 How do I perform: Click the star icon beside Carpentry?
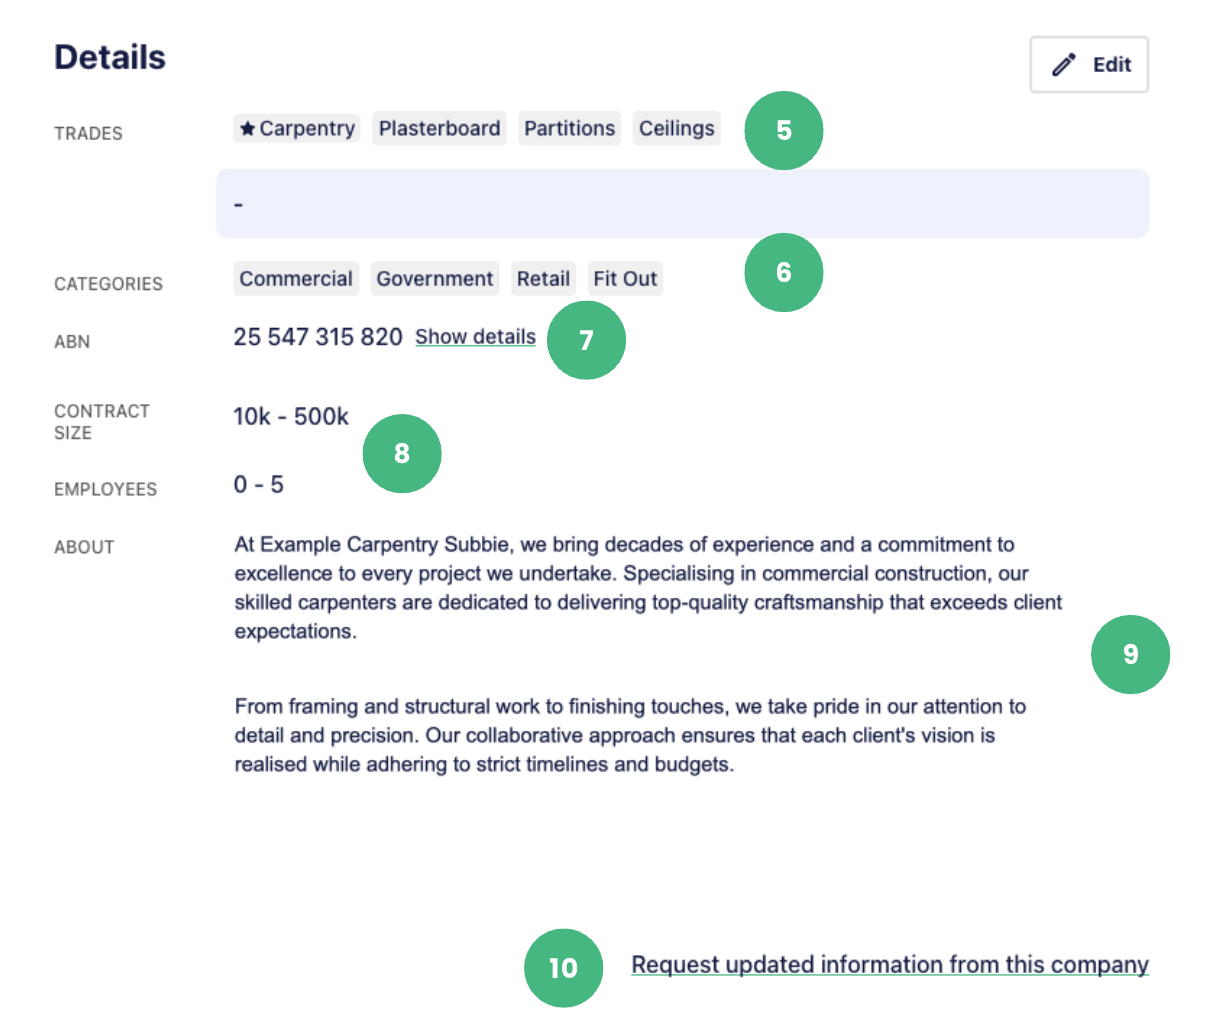click(248, 128)
